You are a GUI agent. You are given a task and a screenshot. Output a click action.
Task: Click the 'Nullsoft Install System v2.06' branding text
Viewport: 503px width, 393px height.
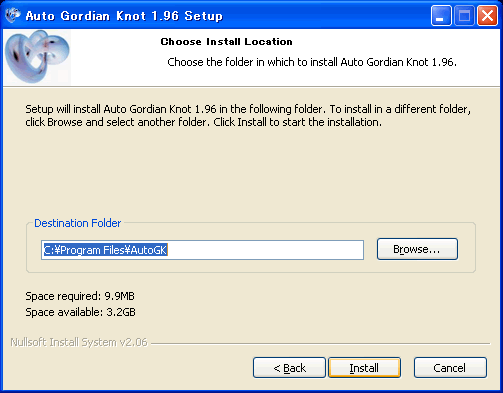pyautogui.click(x=79, y=342)
